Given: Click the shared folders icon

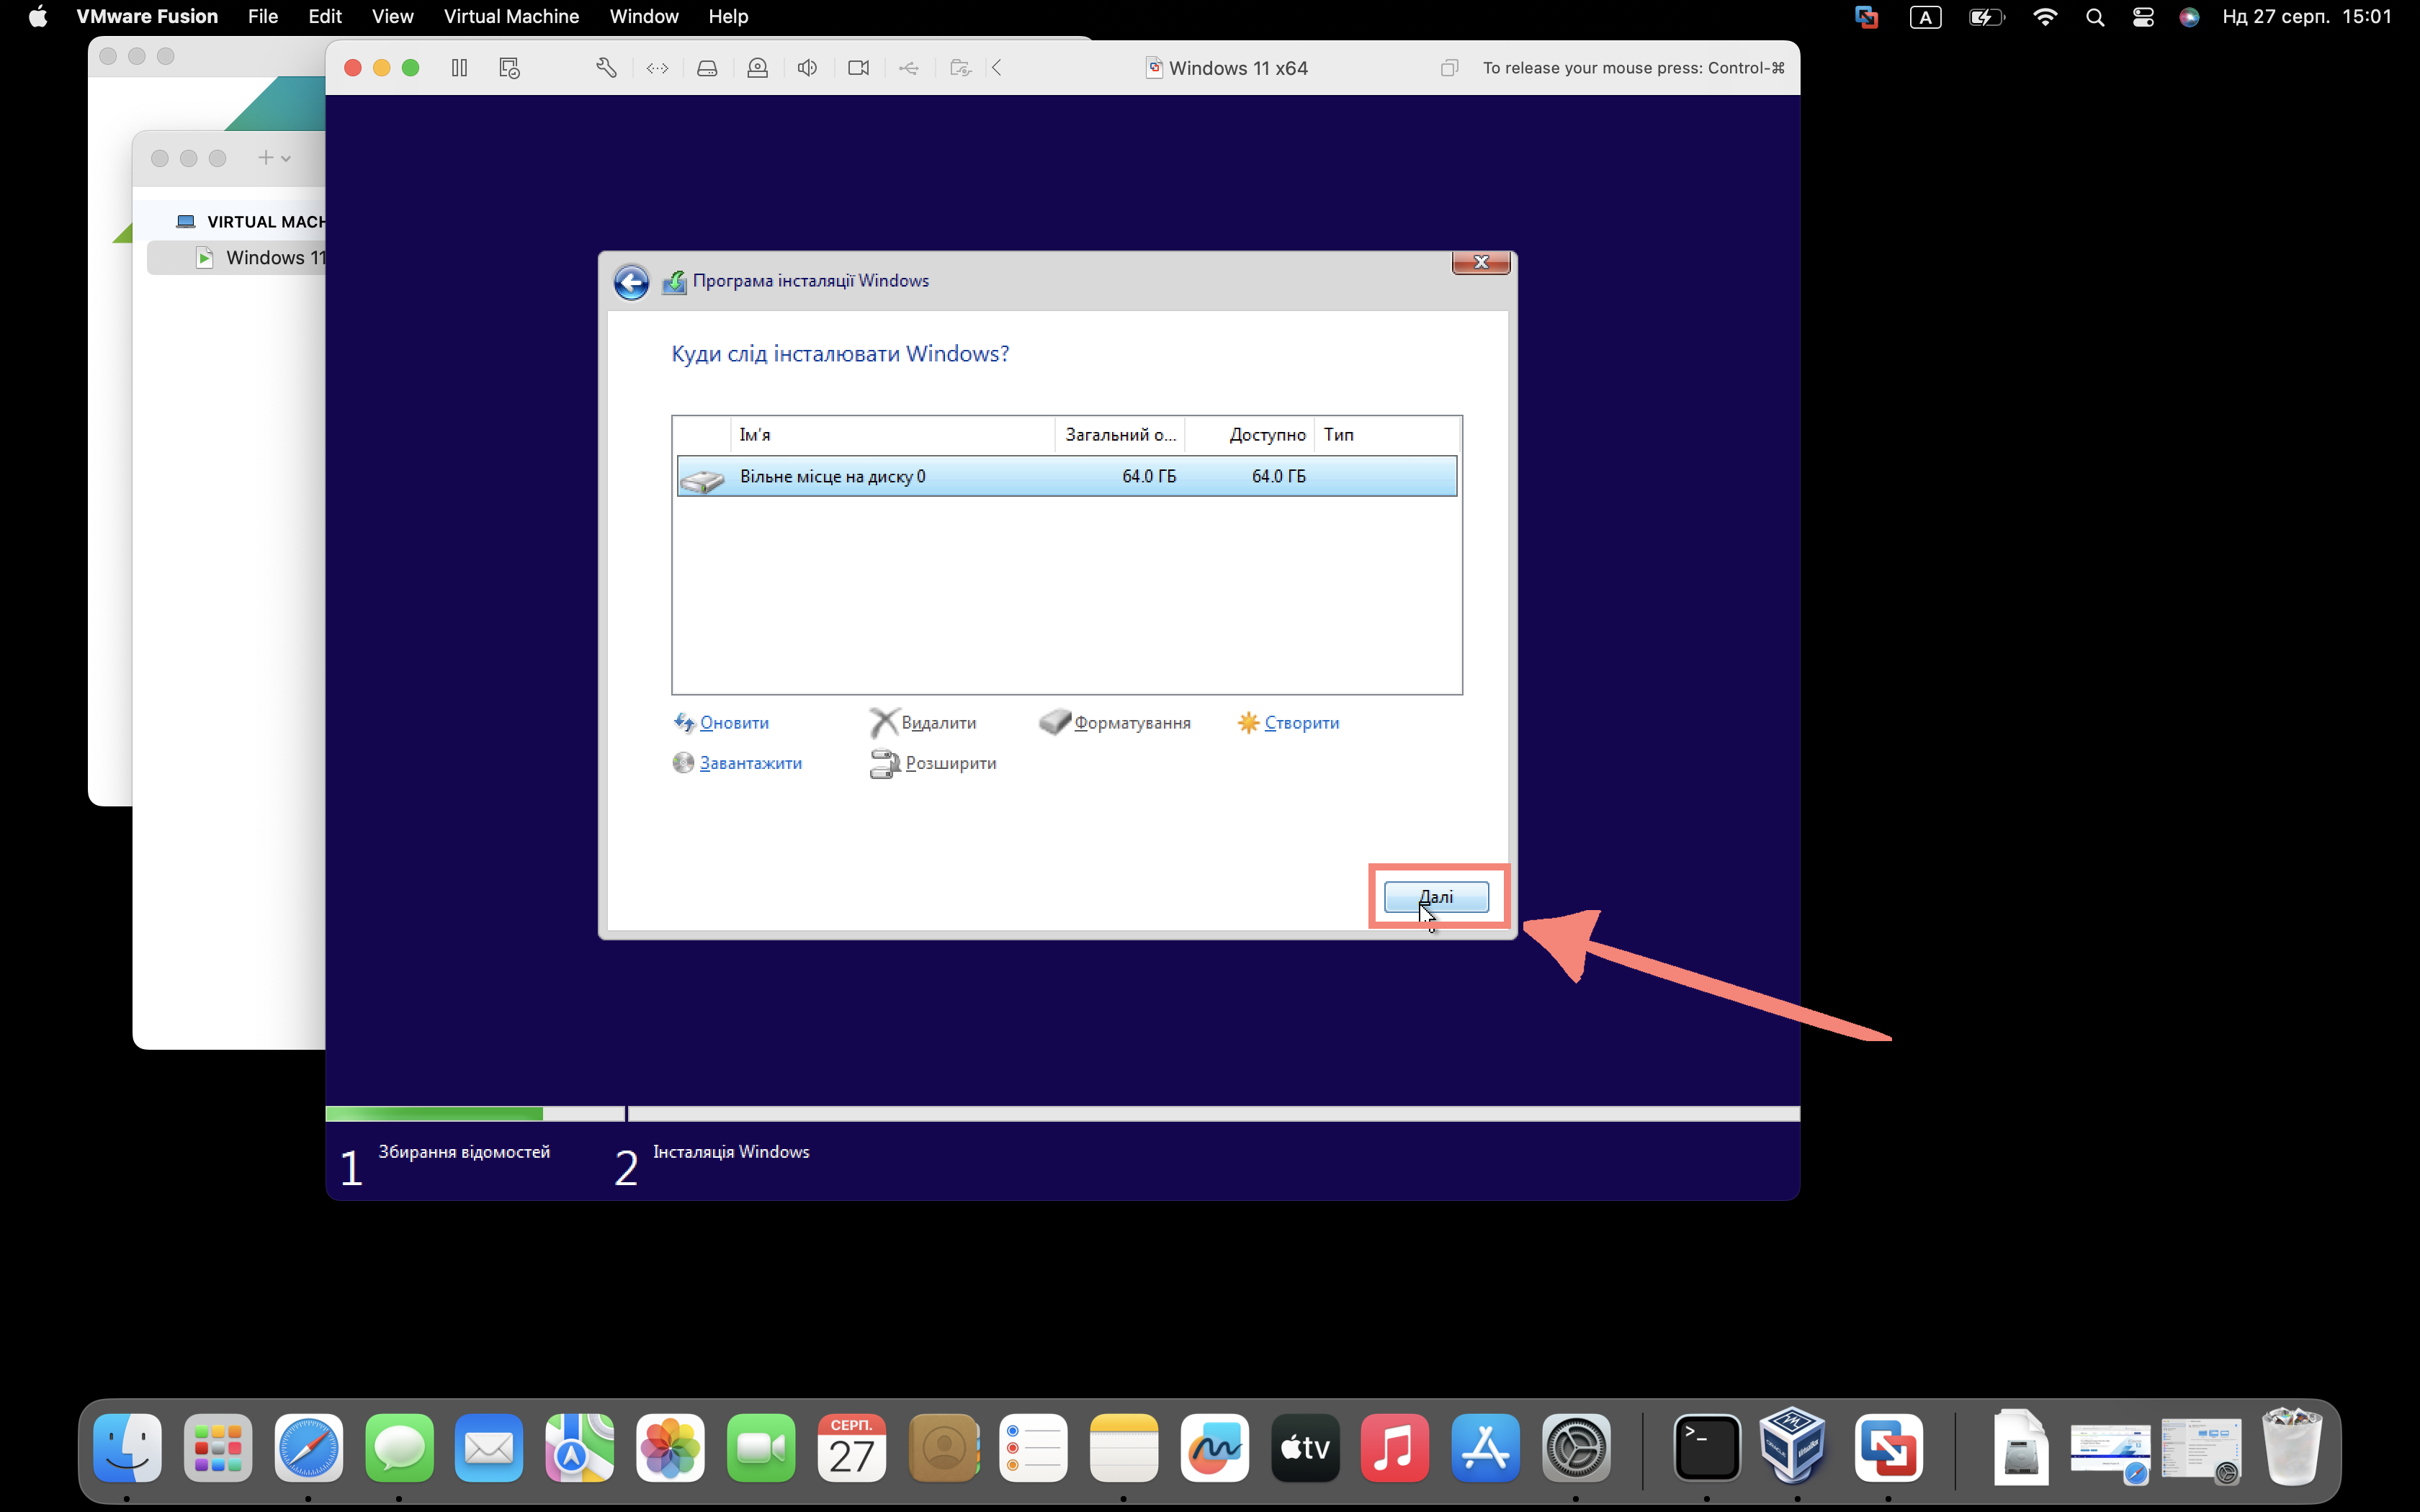Looking at the screenshot, I should coord(960,68).
